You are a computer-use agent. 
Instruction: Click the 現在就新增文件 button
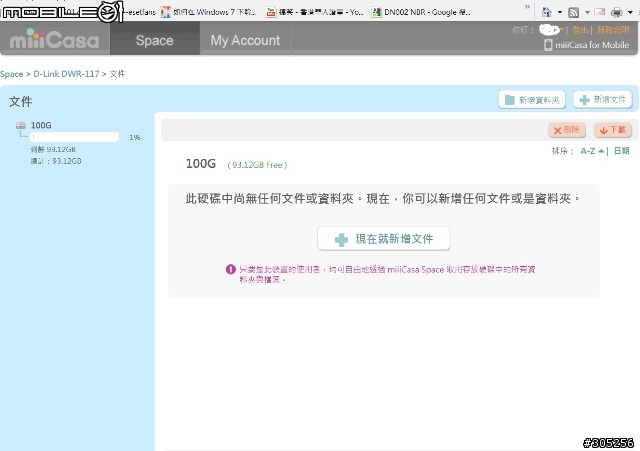click(x=384, y=239)
